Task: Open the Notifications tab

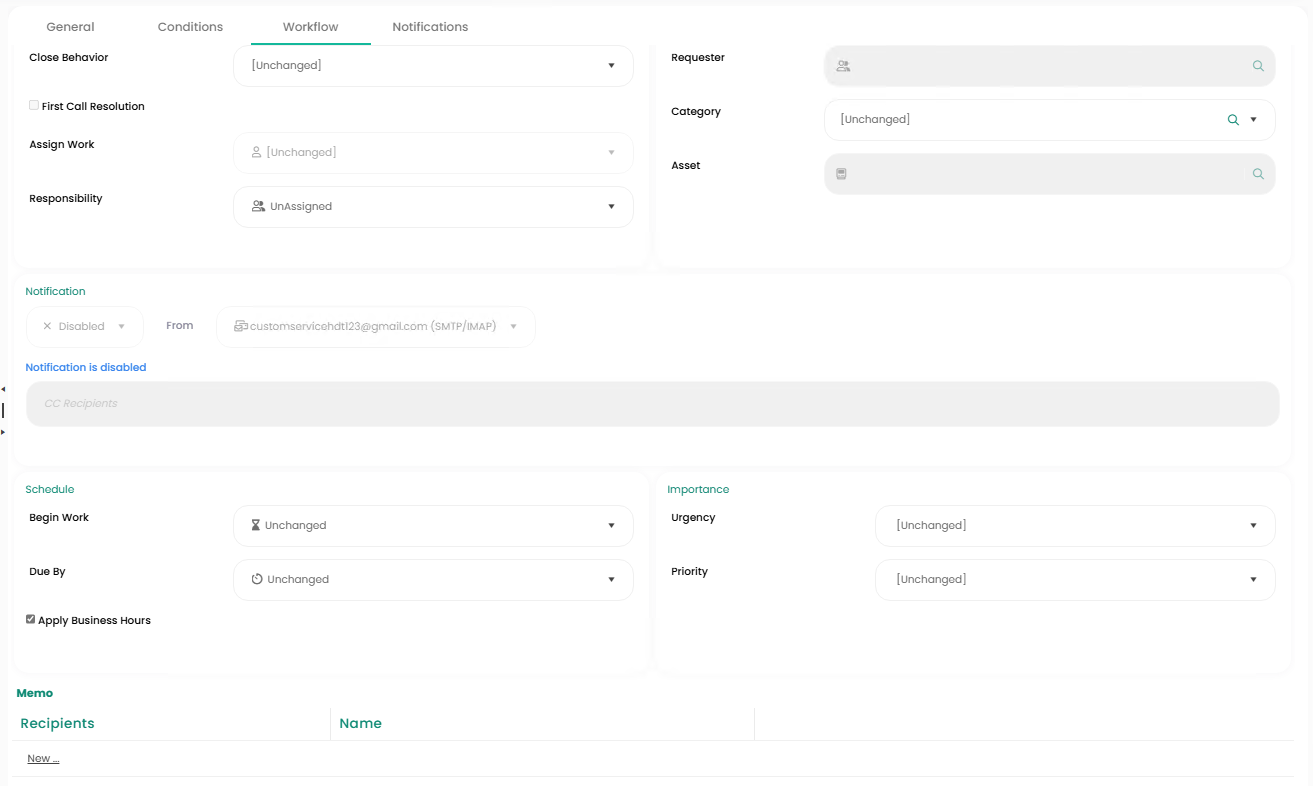Action: click(x=430, y=27)
